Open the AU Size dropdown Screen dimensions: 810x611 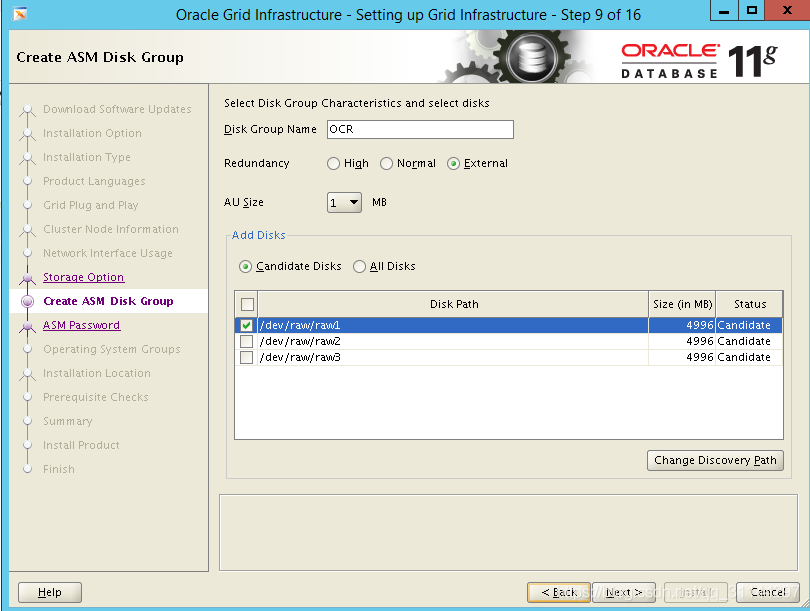pos(344,202)
